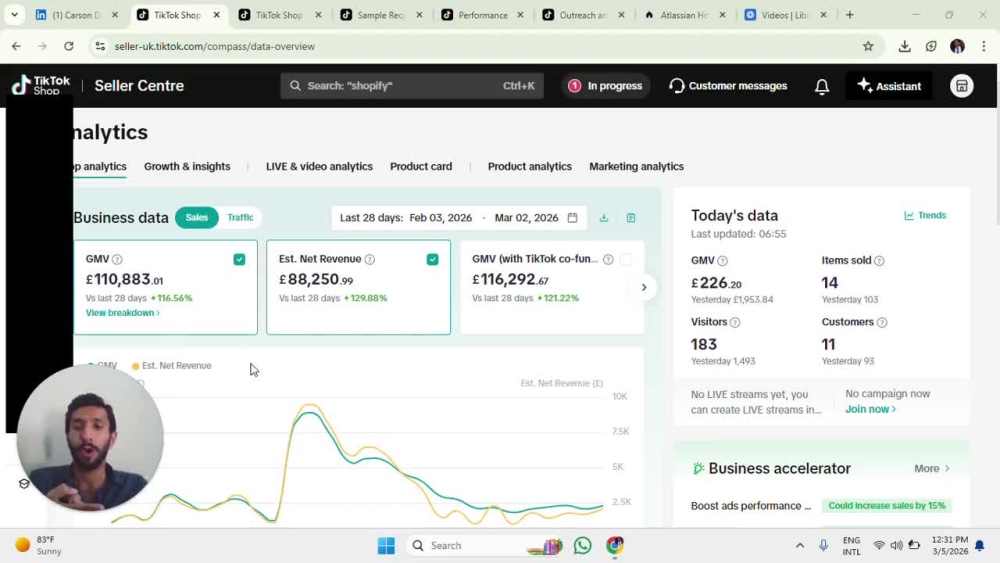Open the Chrome profile avatar

(957, 46)
